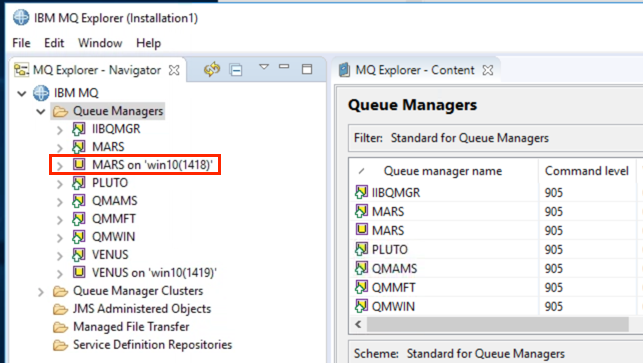Expand the PLUTO queue manager node
This screenshot has width=643, height=363.
pyautogui.click(x=60, y=184)
